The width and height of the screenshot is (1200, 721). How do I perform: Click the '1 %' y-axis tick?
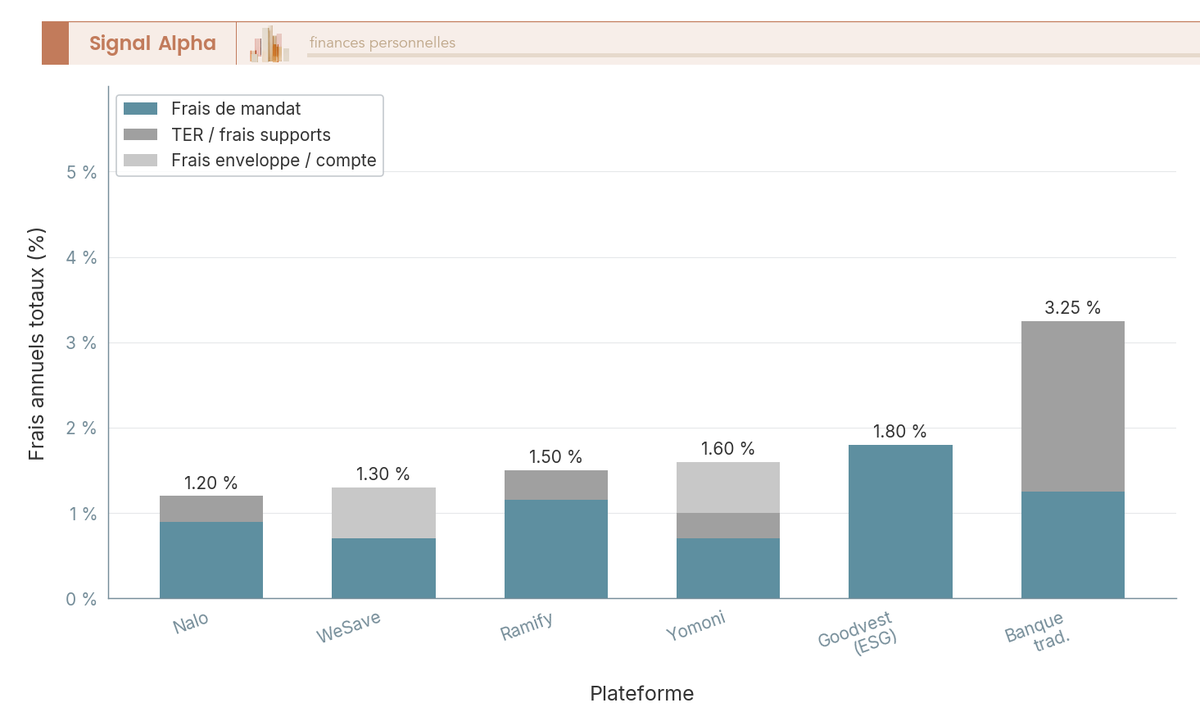coord(81,514)
